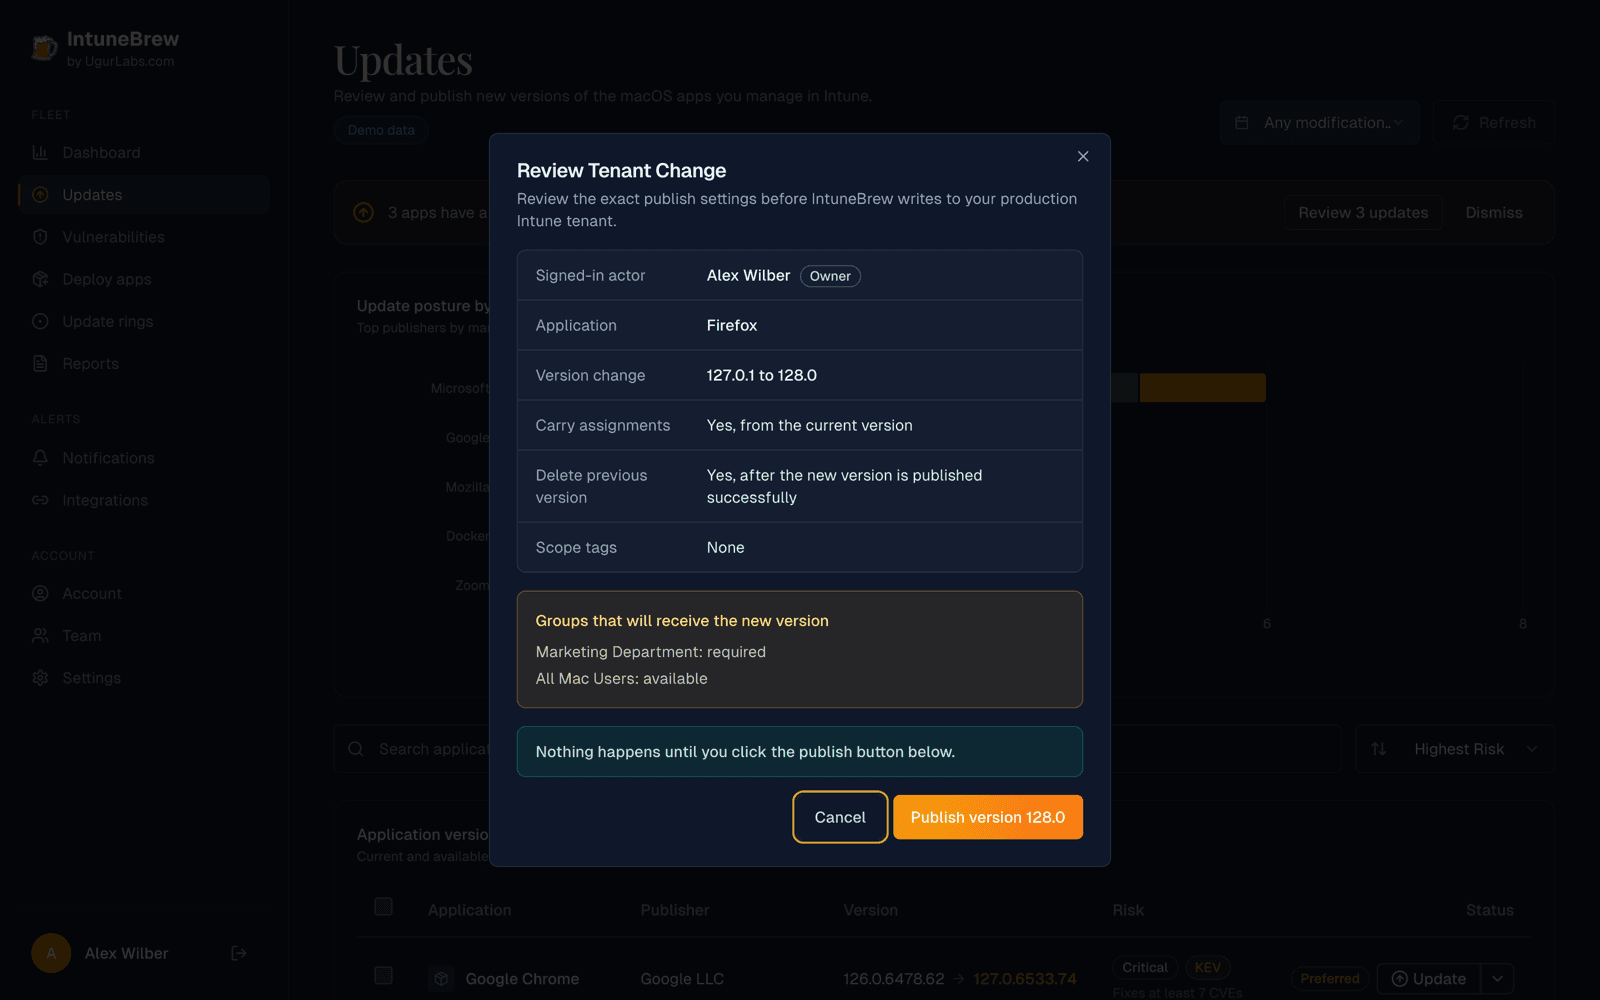The height and width of the screenshot is (1000, 1600).
Task: Click the orange bar in the posture chart
Action: coord(1202,387)
